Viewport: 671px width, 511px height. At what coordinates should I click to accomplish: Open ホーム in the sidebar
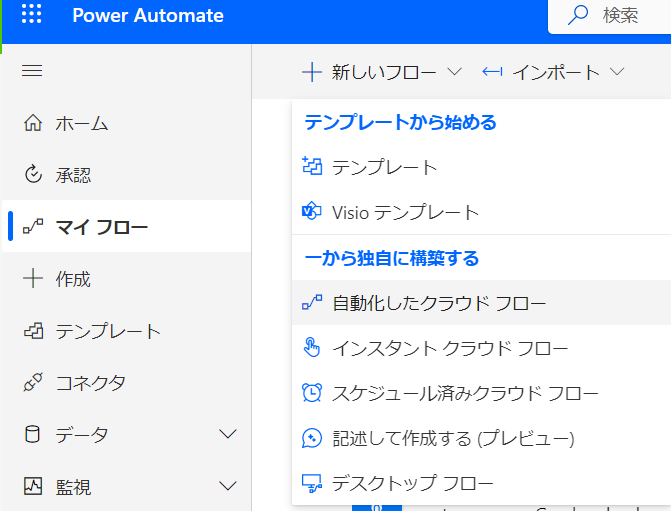[126, 123]
